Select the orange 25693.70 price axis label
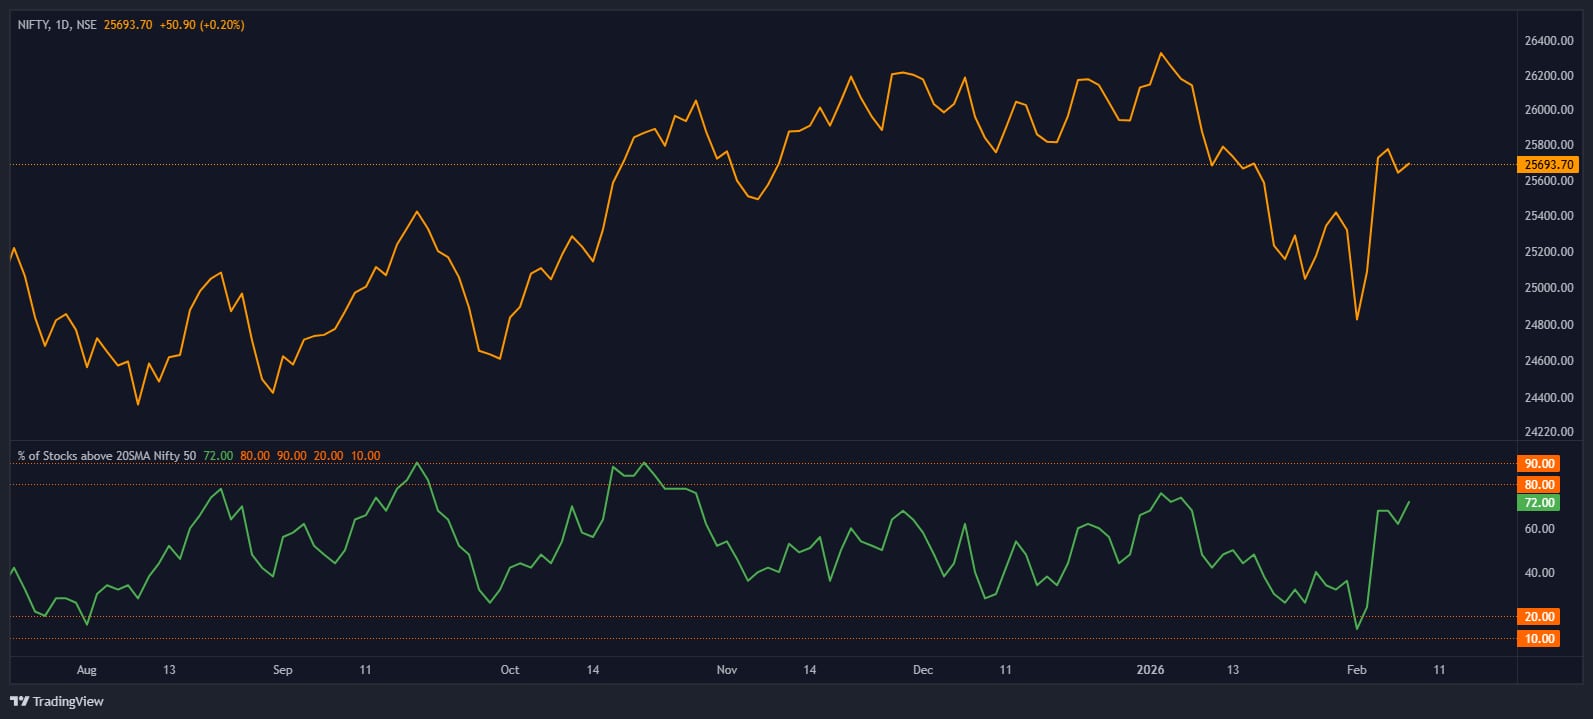1593x719 pixels. coord(1548,165)
